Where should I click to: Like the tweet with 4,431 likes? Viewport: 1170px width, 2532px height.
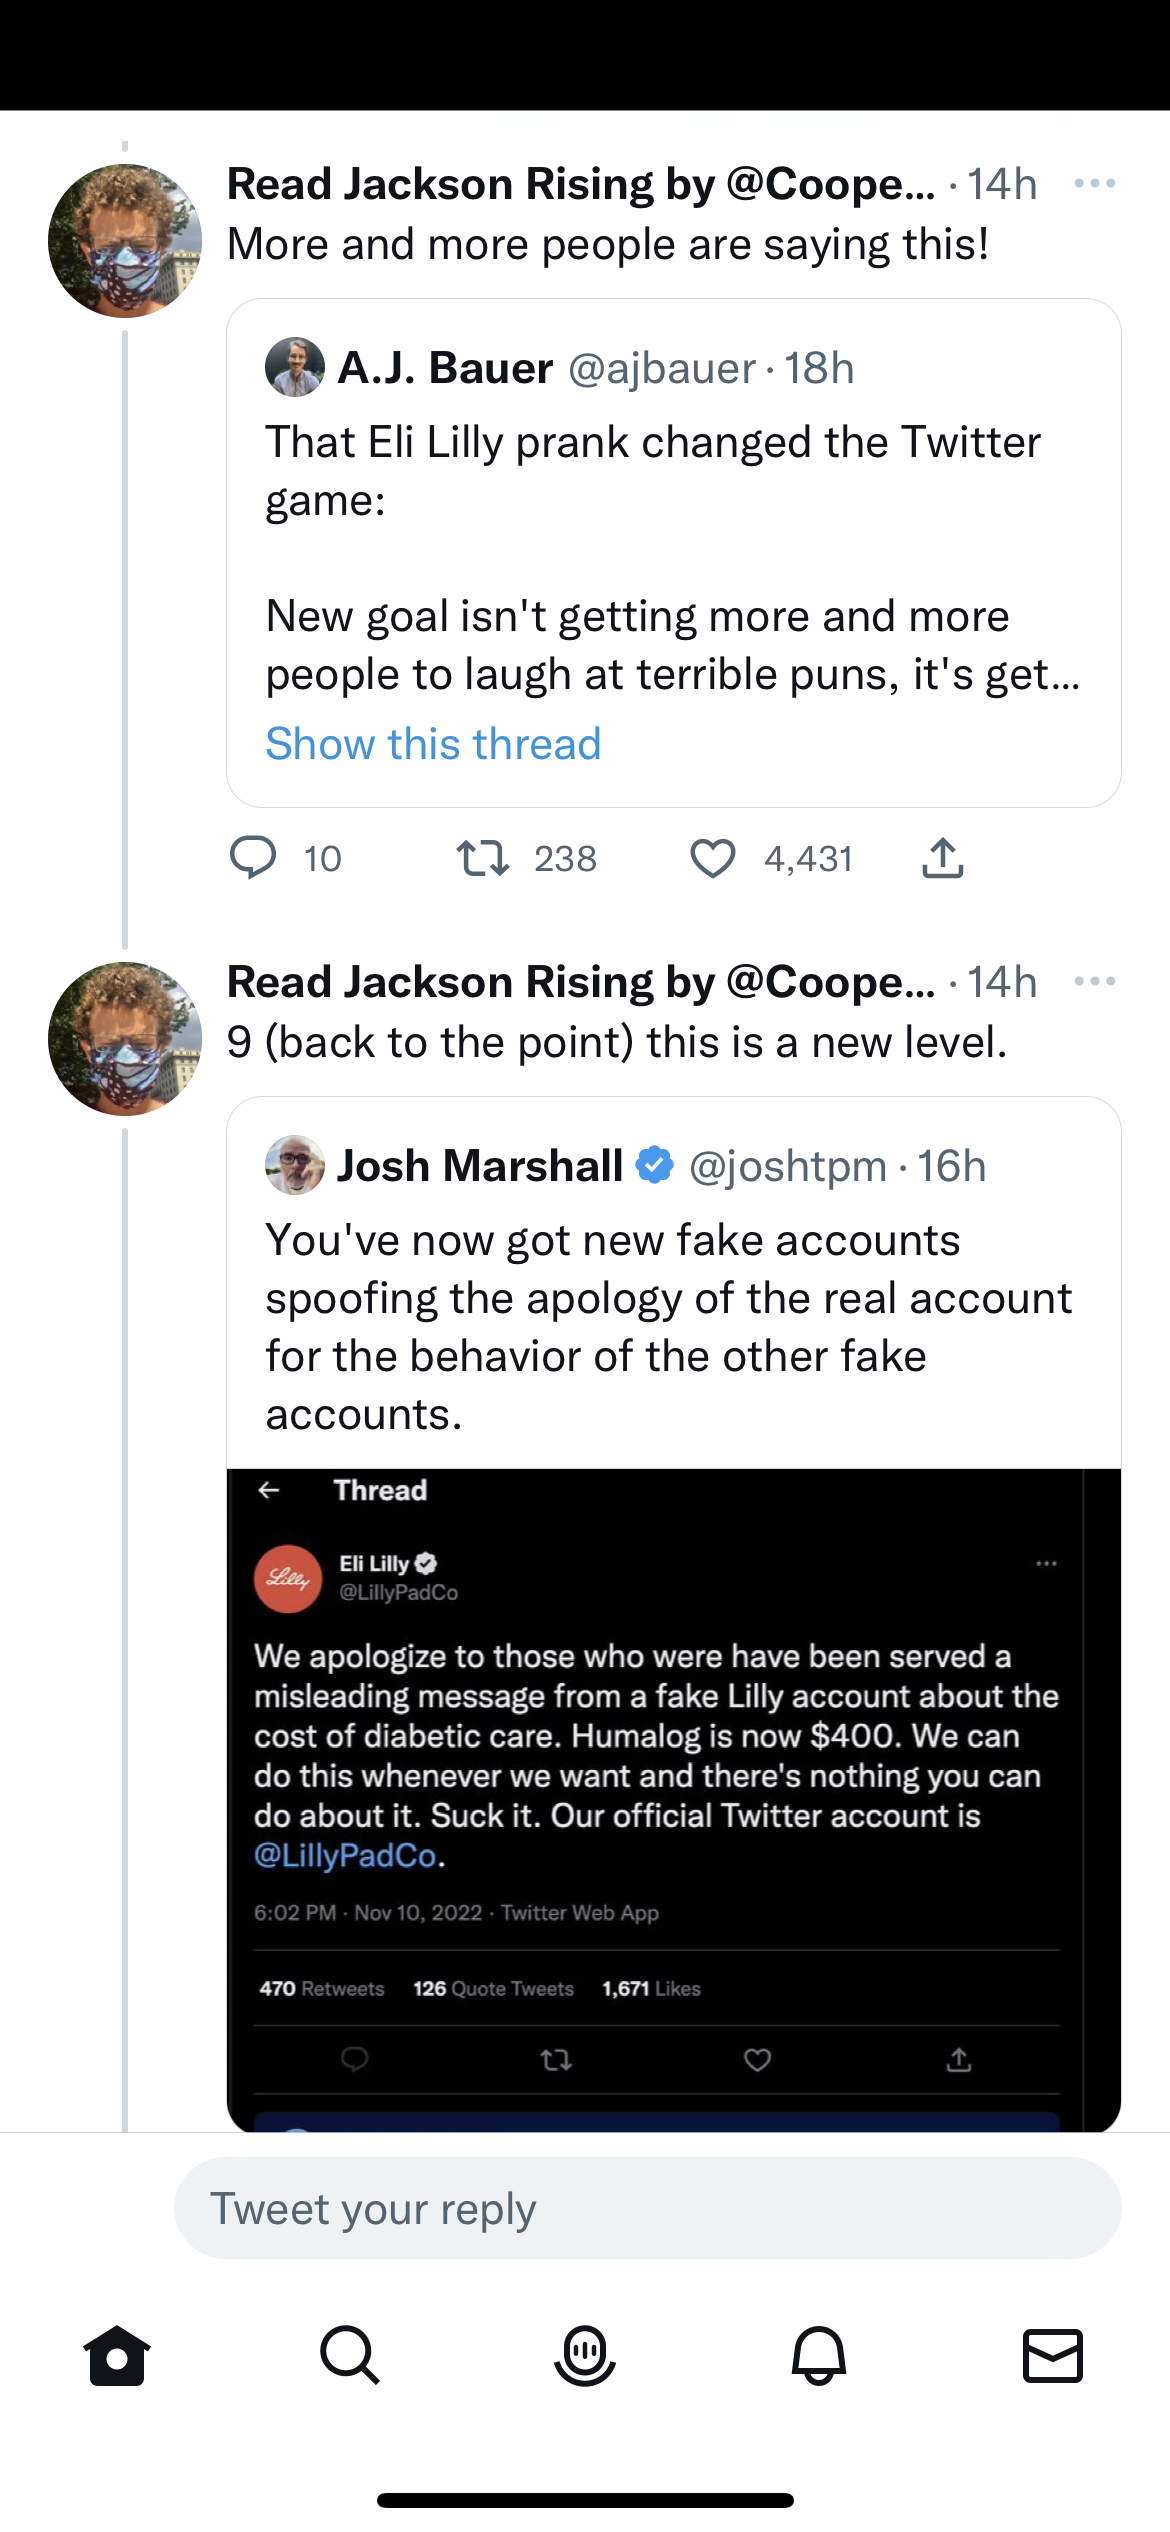coord(712,858)
